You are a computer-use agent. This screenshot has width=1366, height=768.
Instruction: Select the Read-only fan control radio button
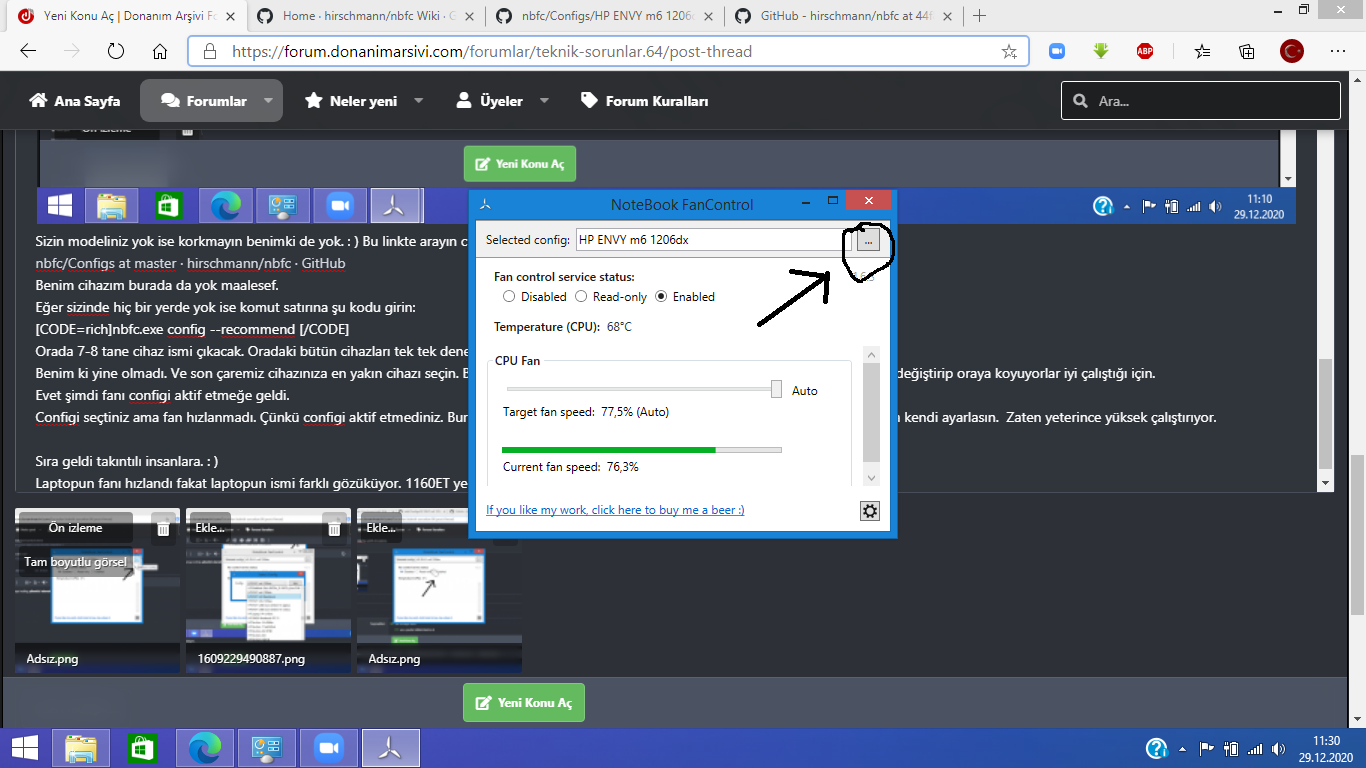click(581, 297)
